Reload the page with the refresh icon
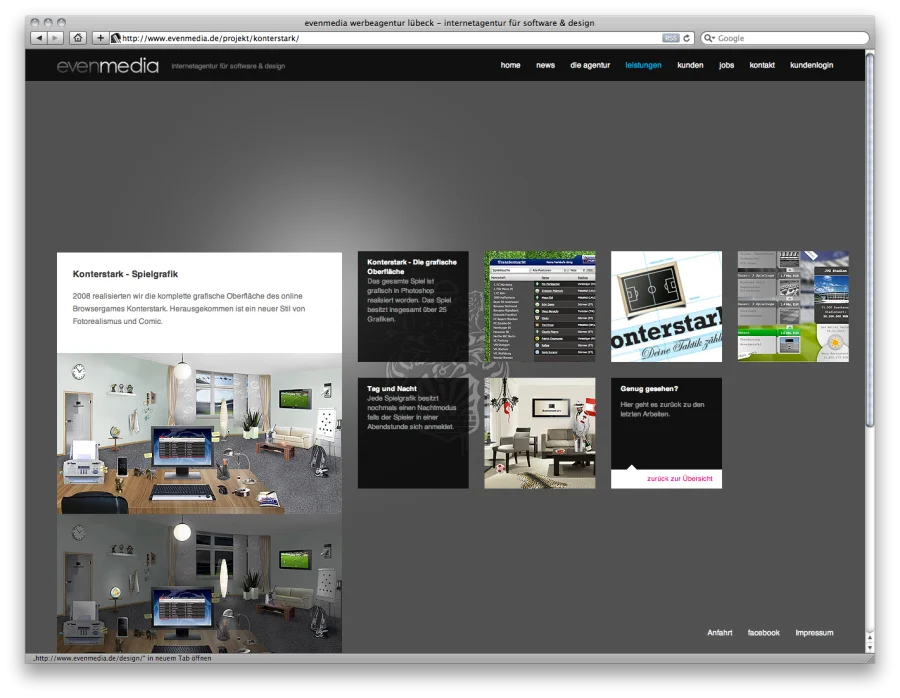 687,38
